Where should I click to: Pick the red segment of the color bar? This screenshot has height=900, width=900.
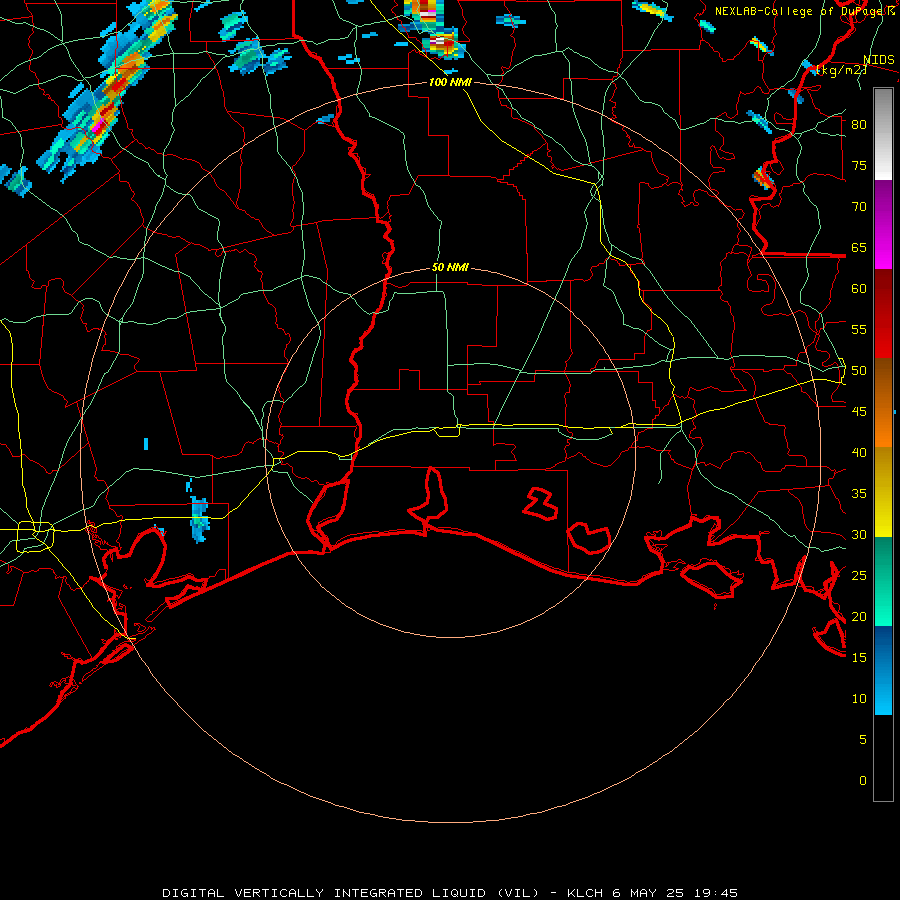(x=883, y=314)
